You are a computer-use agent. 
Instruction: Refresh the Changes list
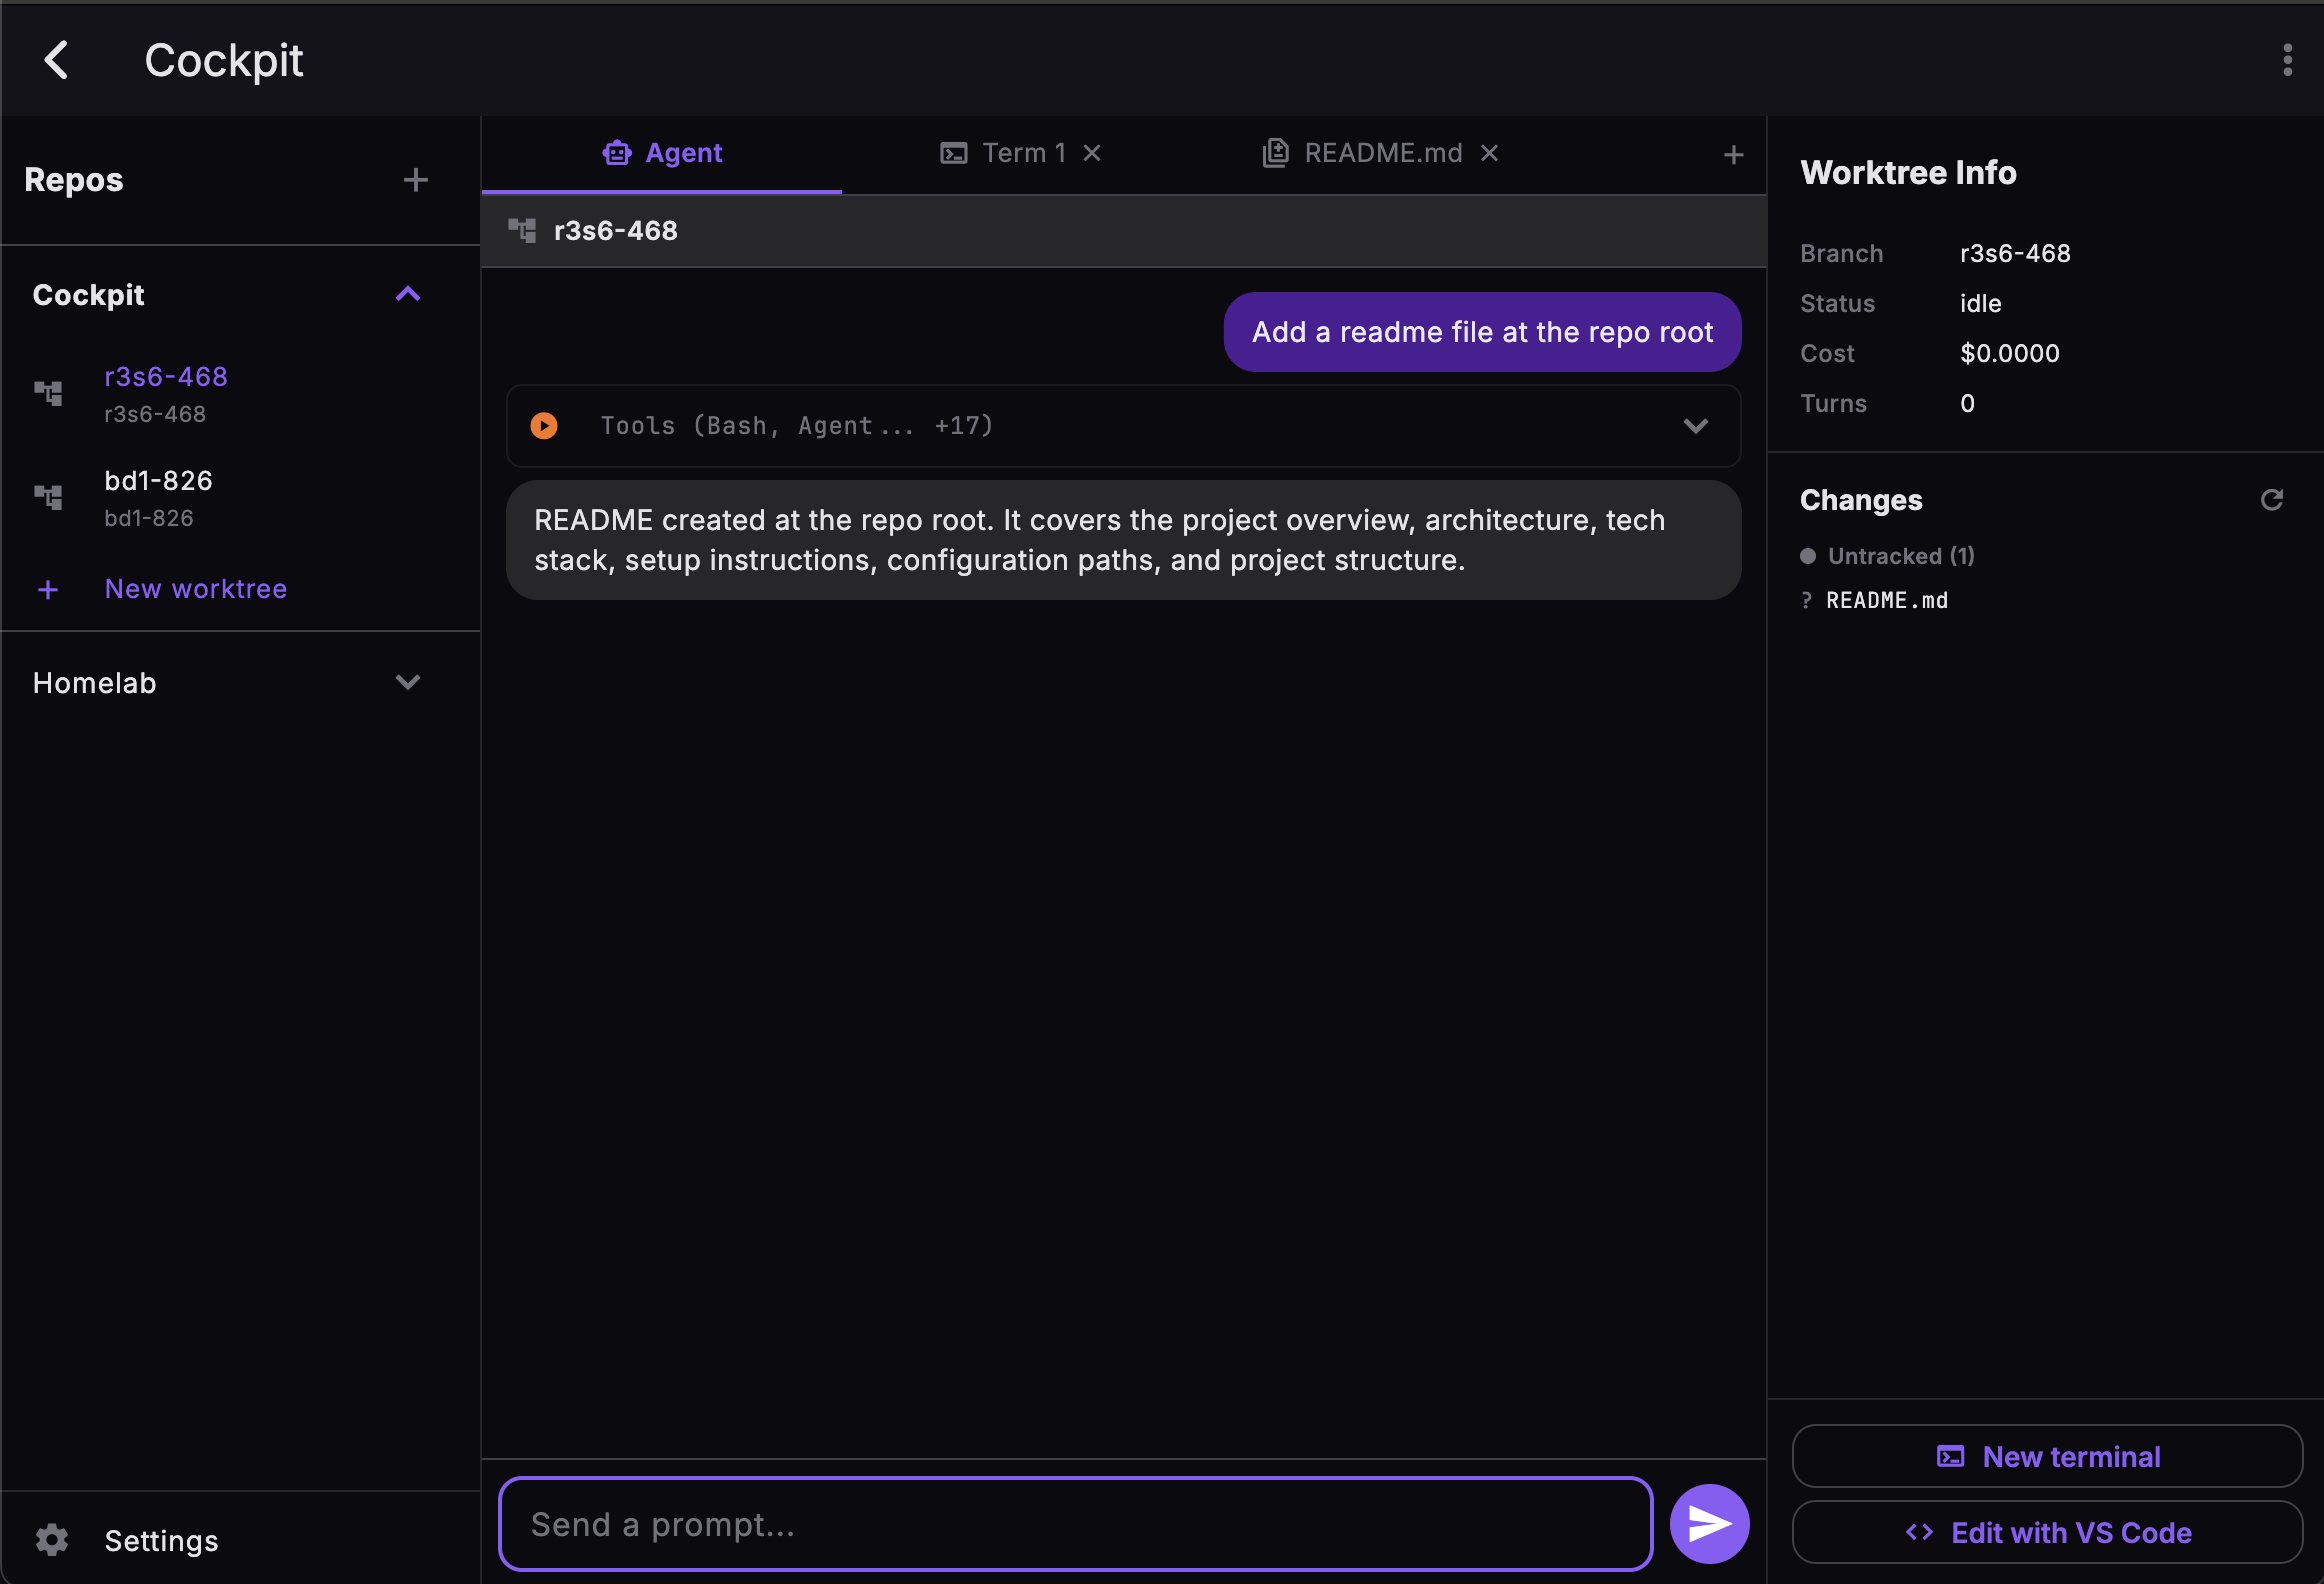pos(2272,500)
